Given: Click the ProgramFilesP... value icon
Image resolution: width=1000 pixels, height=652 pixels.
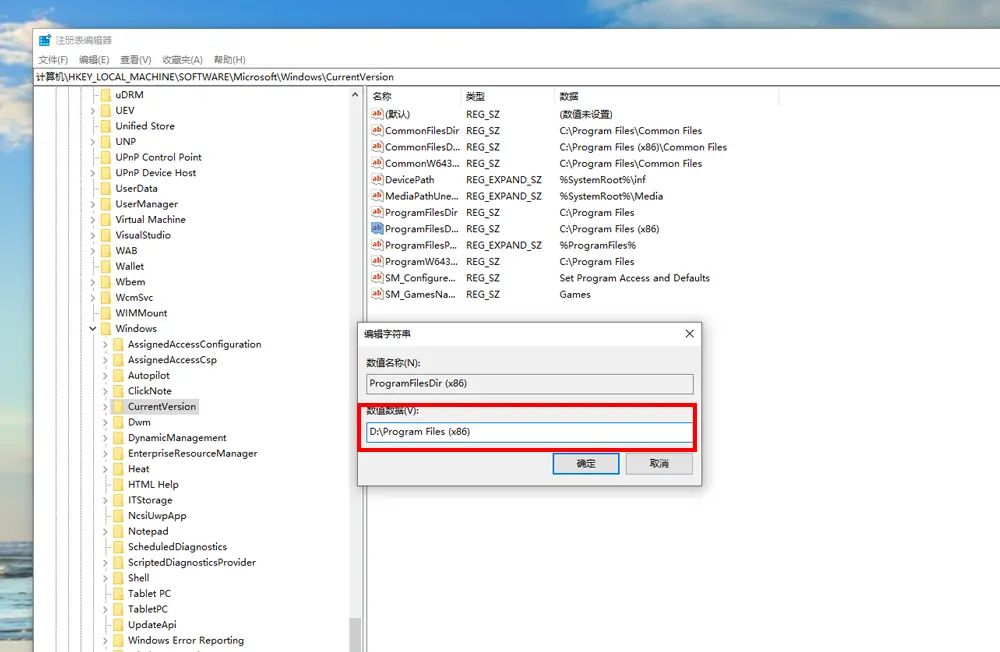Looking at the screenshot, I should [x=377, y=245].
